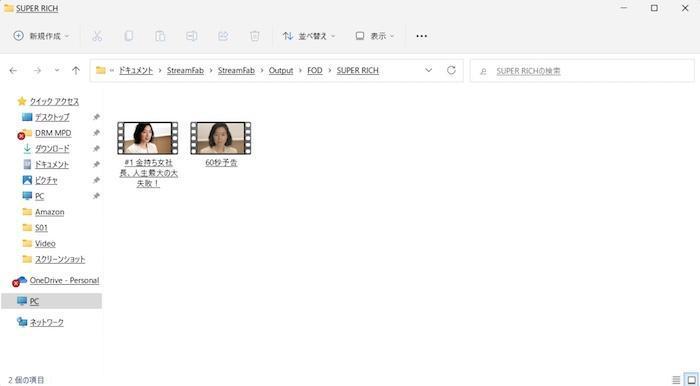Go back with the left arrow
700x386 pixels.
point(13,71)
